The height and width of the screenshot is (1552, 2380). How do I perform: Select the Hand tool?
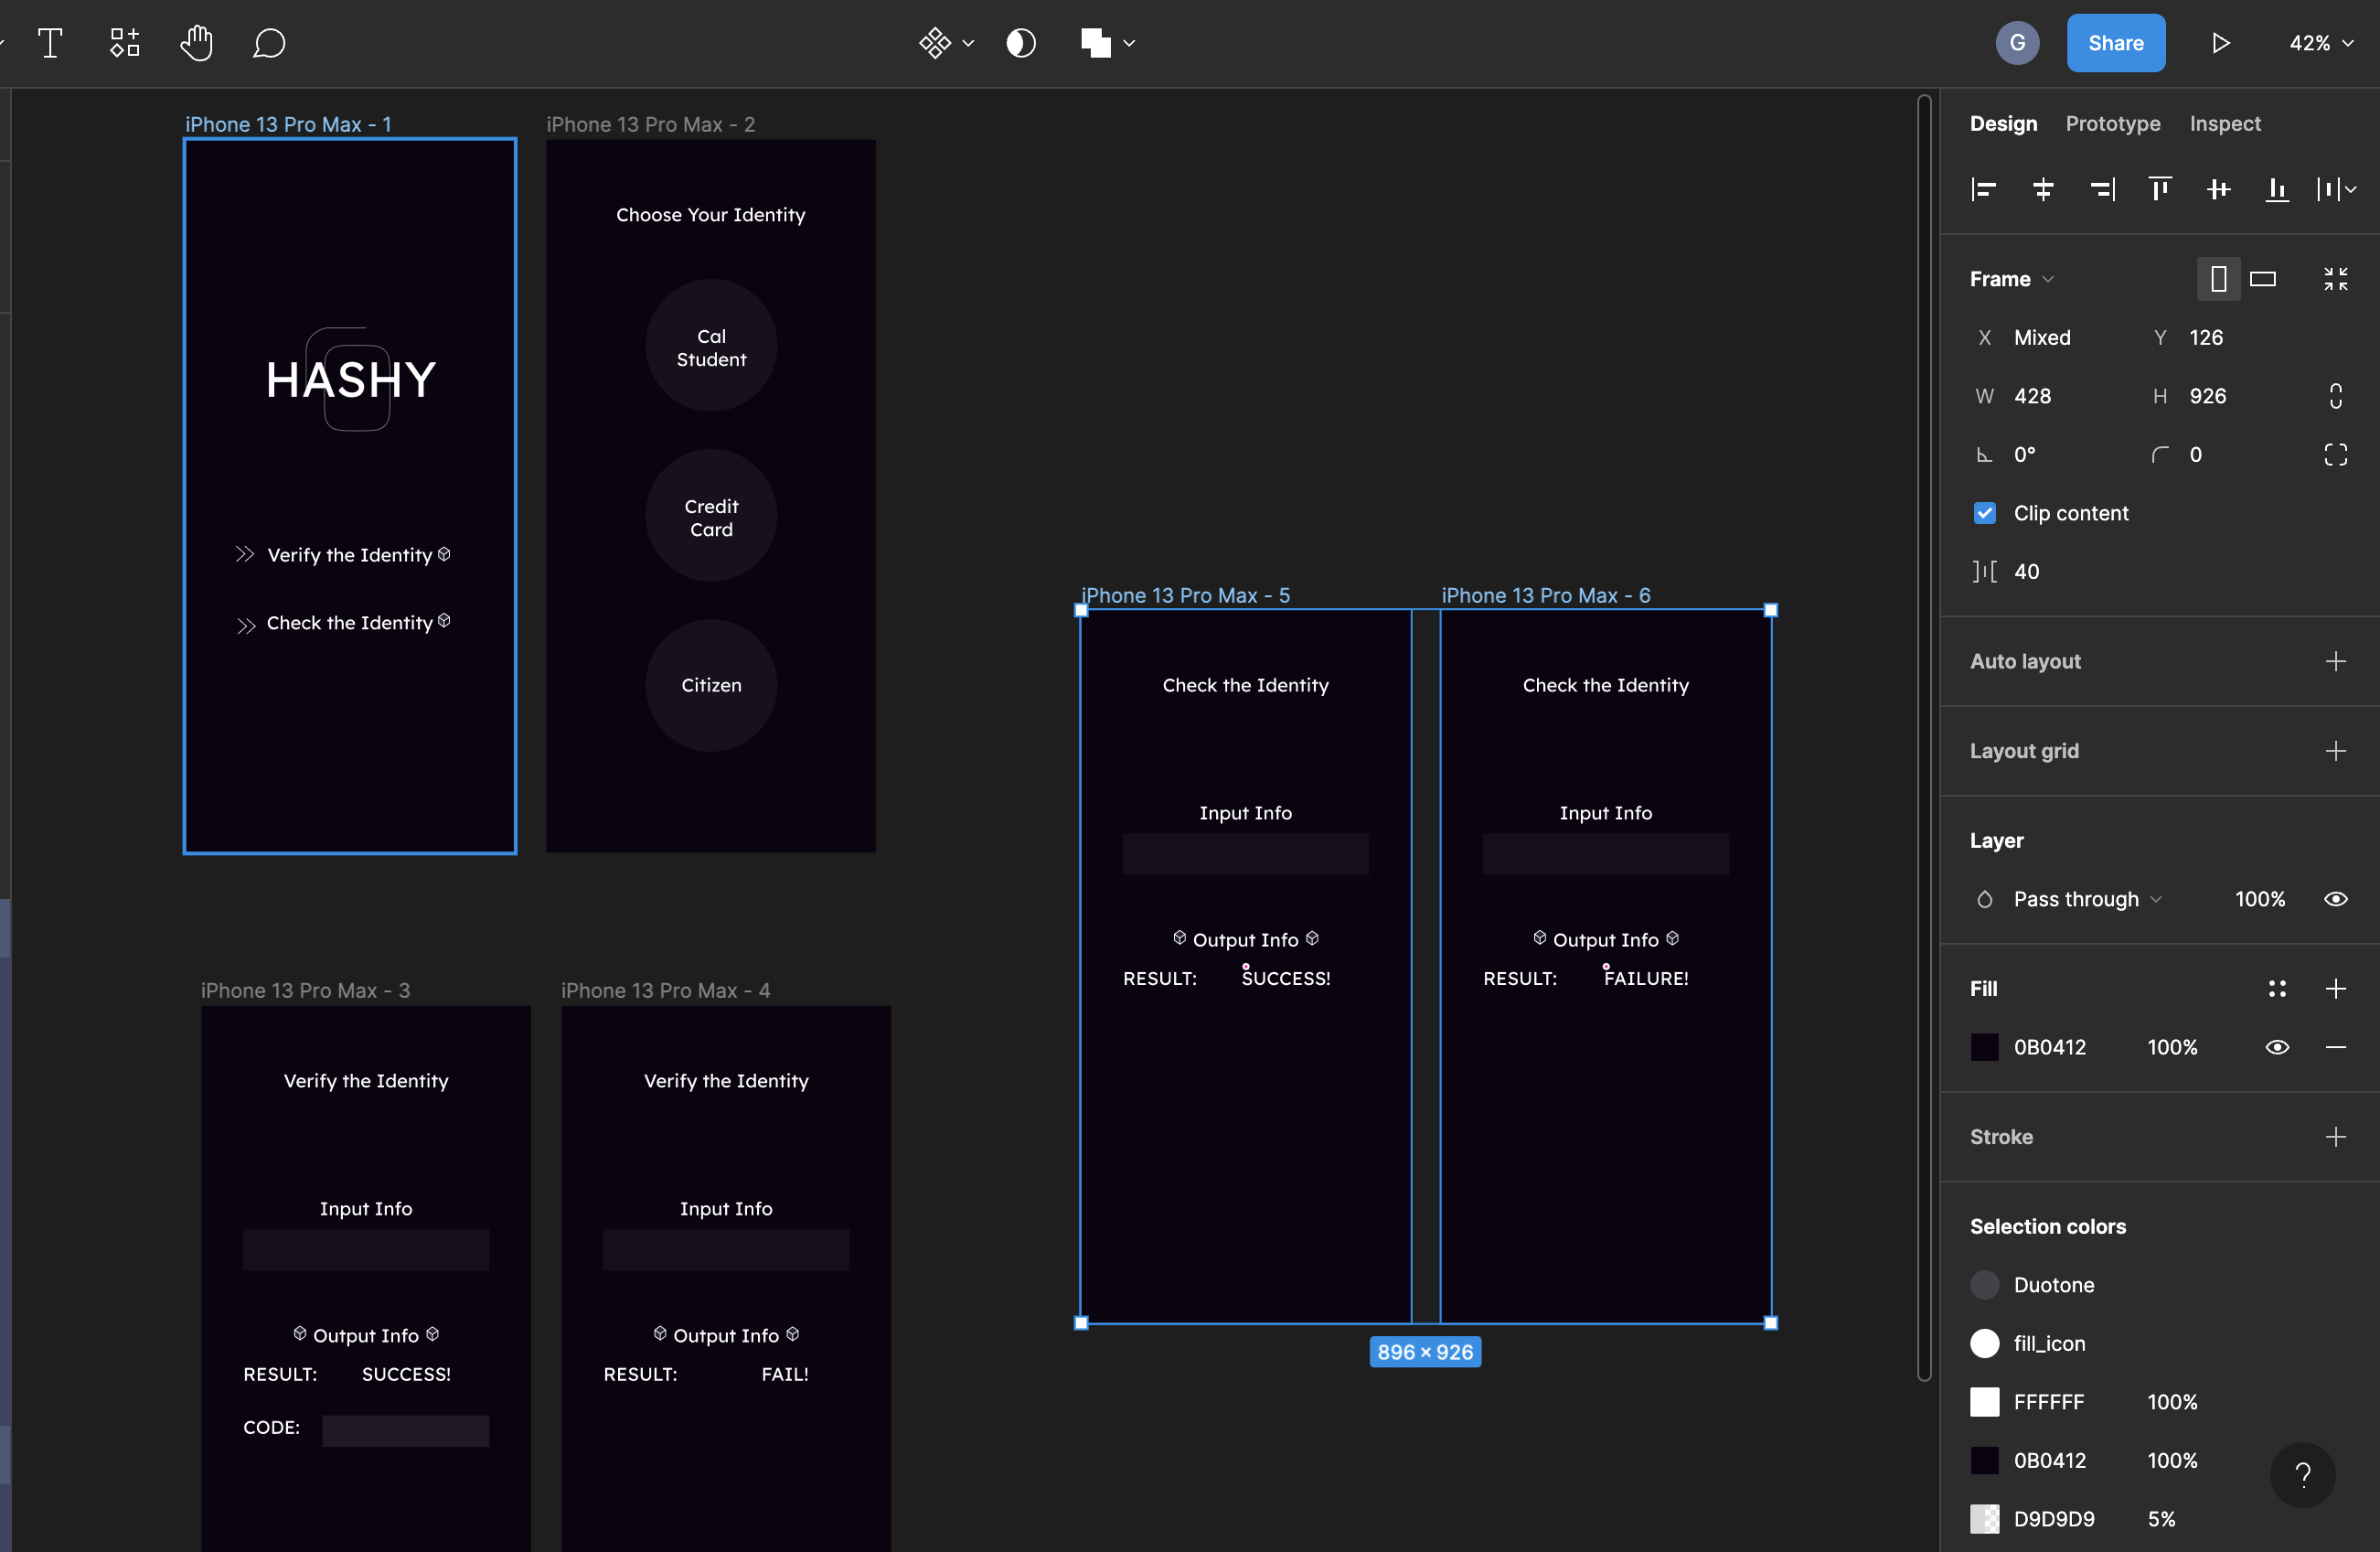[196, 43]
